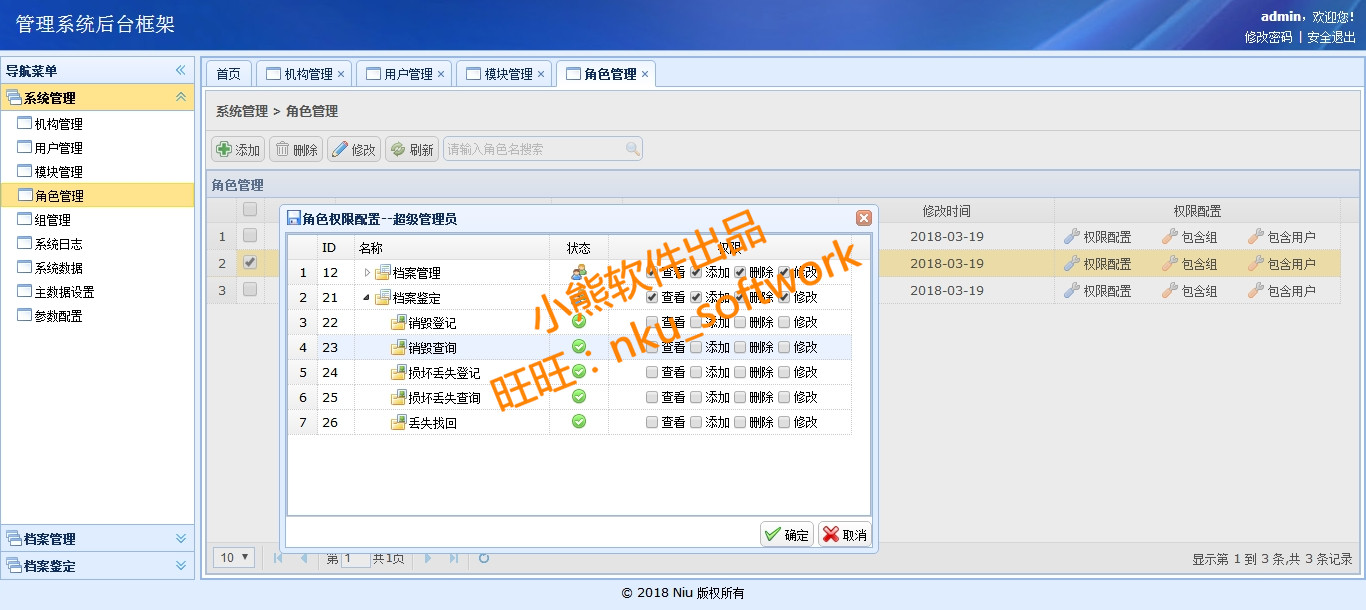The height and width of the screenshot is (610, 1366).
Task: Open the page size dropdown showing 10
Action: [235, 557]
